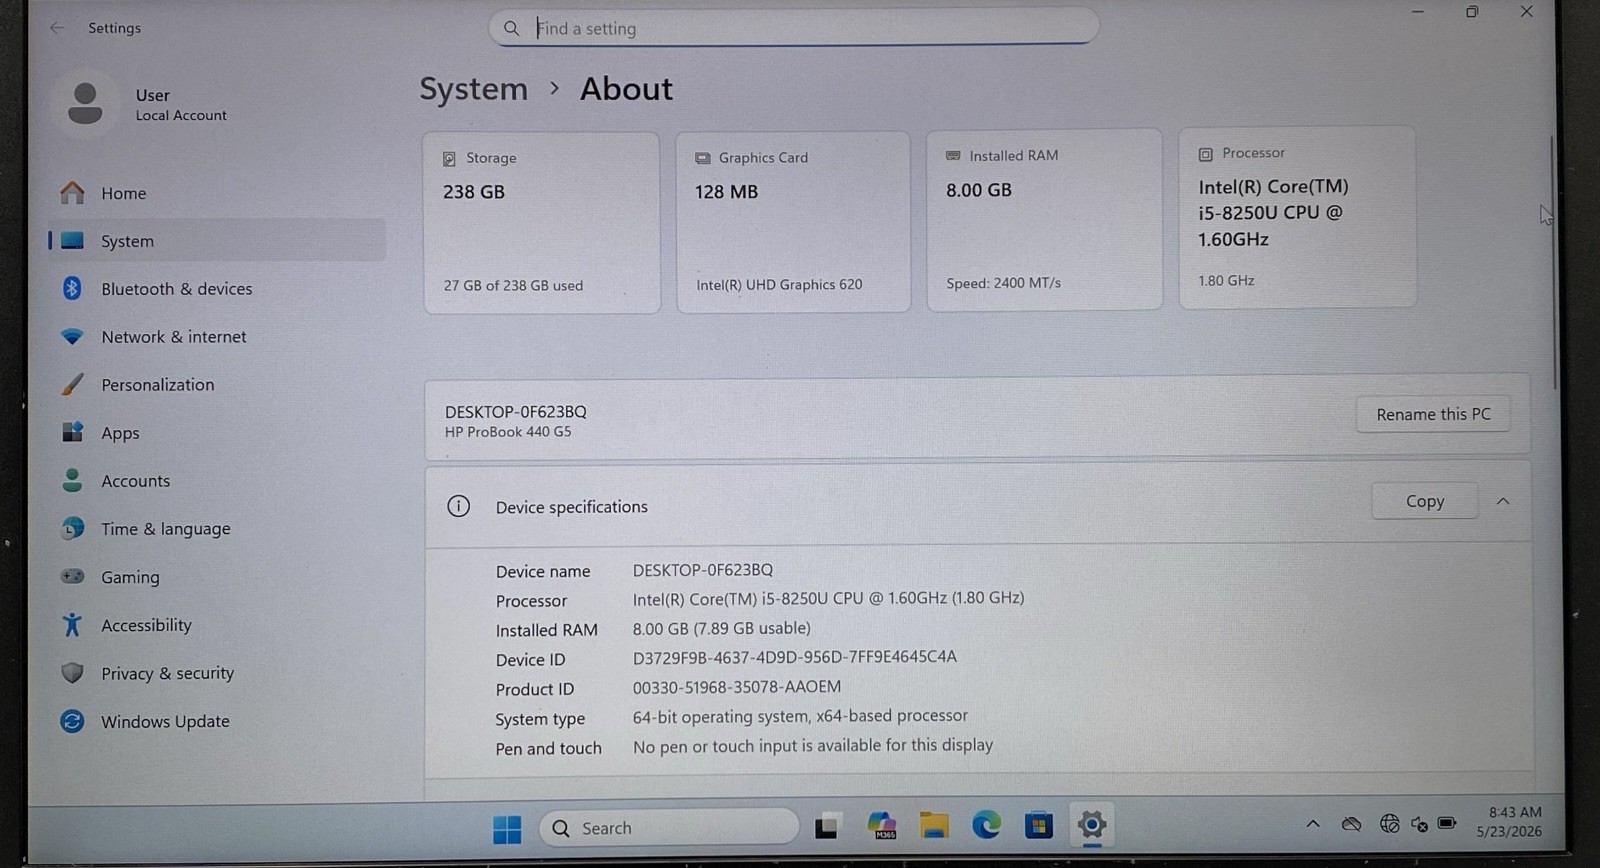Open Microsoft Store from the taskbar

coord(1038,825)
